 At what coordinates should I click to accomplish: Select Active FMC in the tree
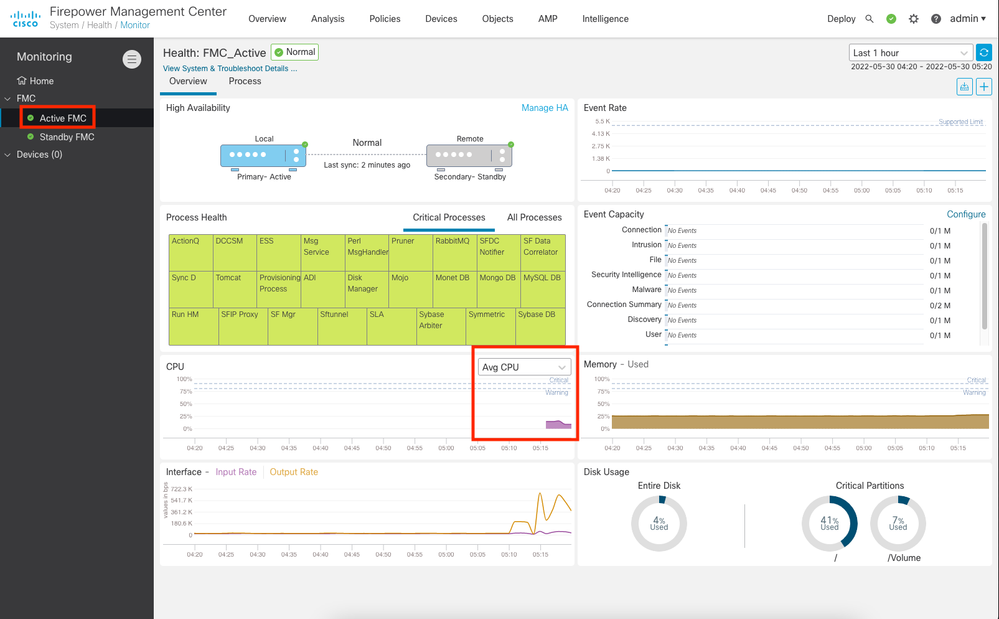click(x=62, y=118)
